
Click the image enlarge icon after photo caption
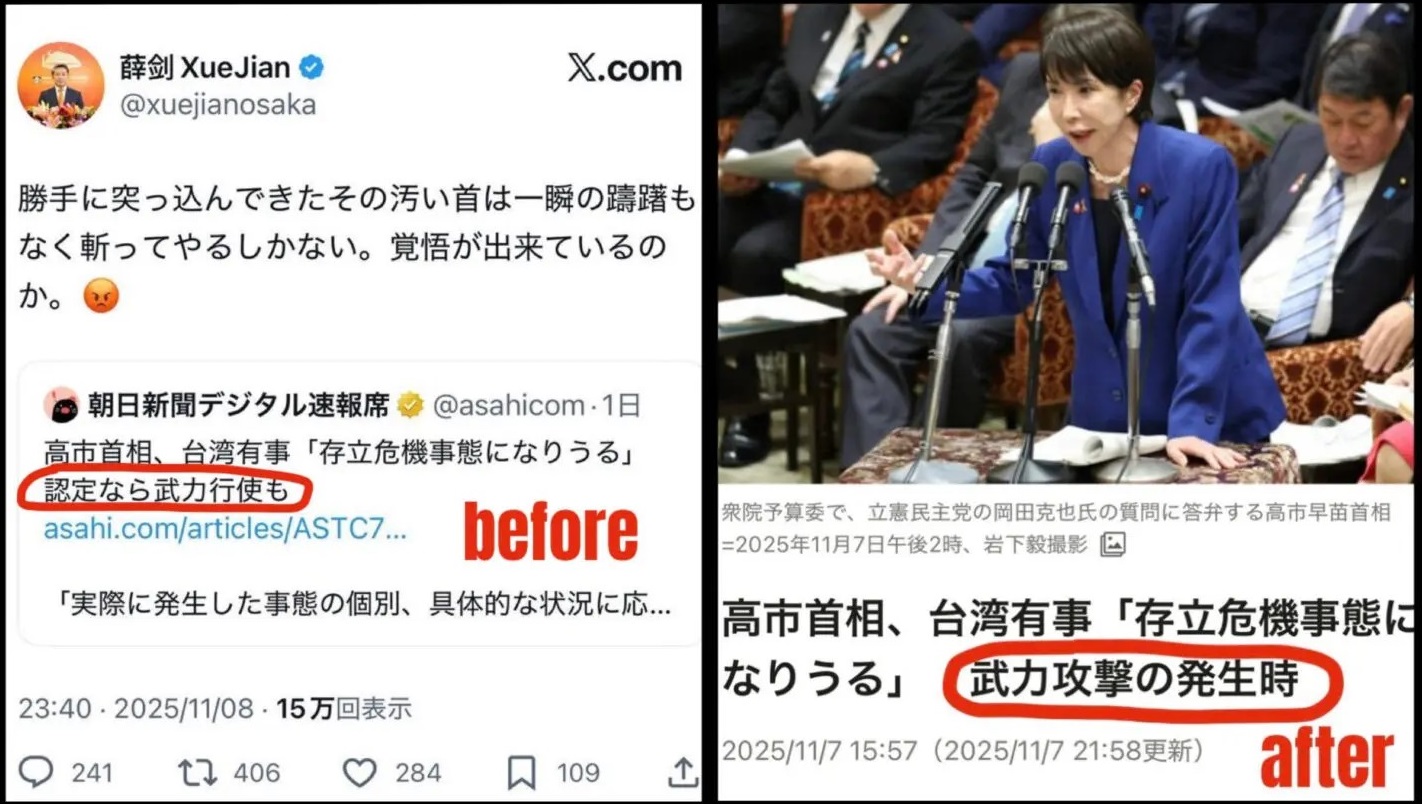click(1112, 545)
